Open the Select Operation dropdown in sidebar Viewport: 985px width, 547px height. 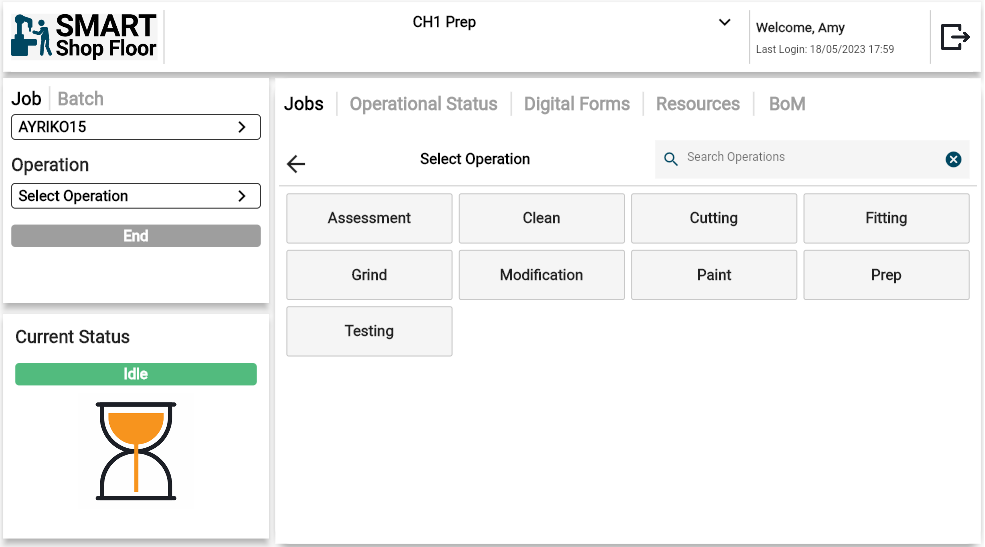[135, 196]
